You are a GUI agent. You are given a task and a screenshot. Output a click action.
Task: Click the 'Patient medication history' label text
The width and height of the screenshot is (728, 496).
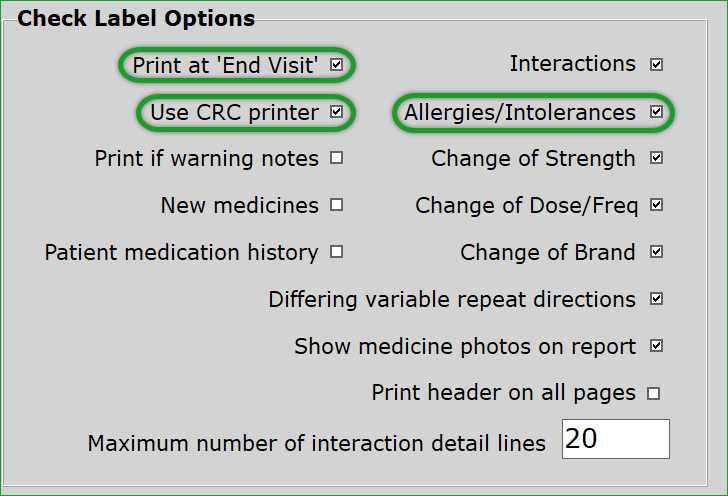click(x=181, y=252)
